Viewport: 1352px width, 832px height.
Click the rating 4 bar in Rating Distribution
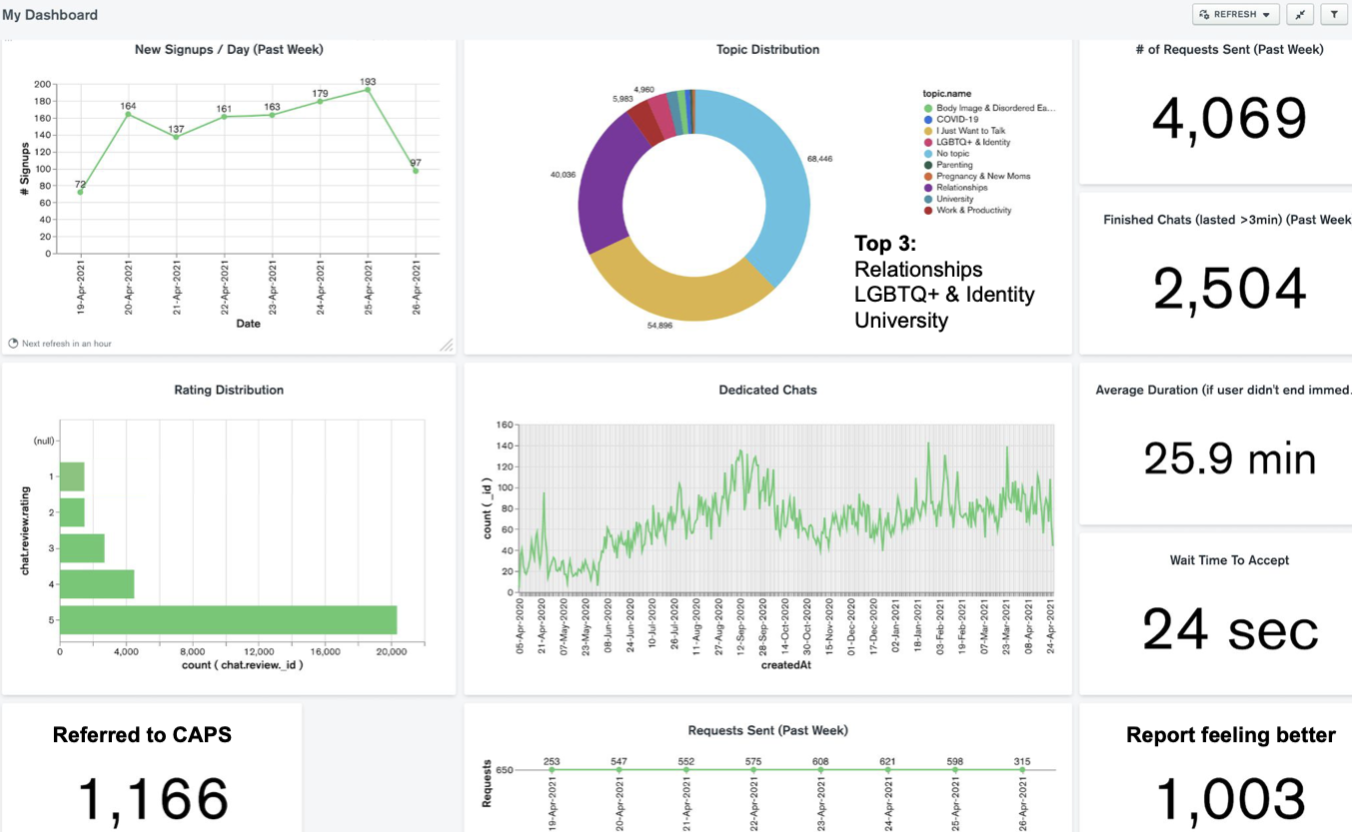pos(97,584)
